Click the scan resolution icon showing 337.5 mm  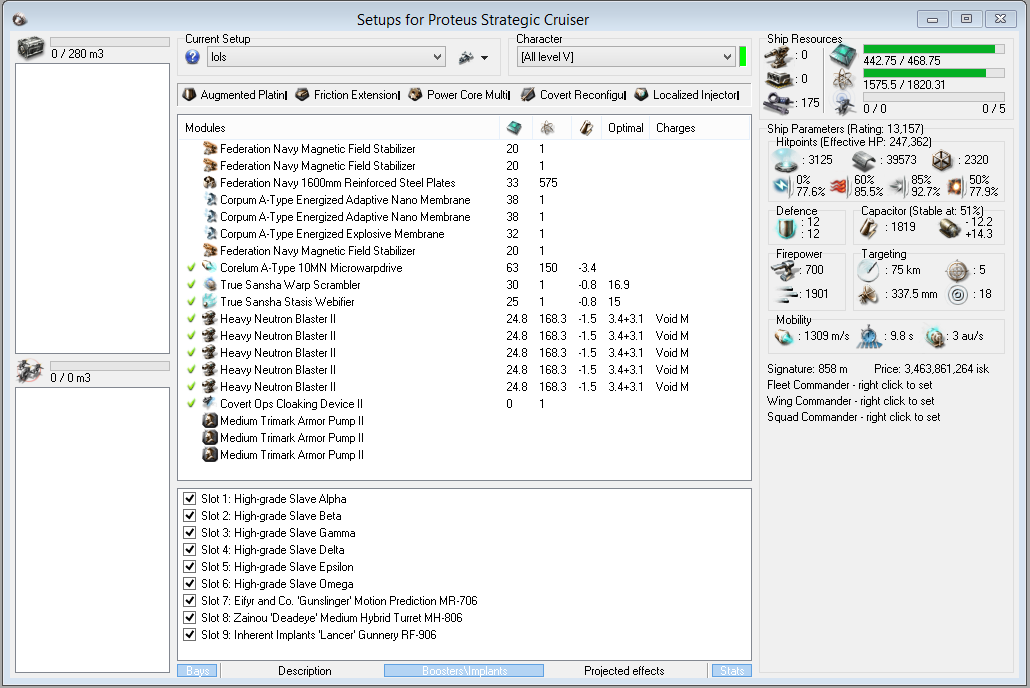coord(868,294)
